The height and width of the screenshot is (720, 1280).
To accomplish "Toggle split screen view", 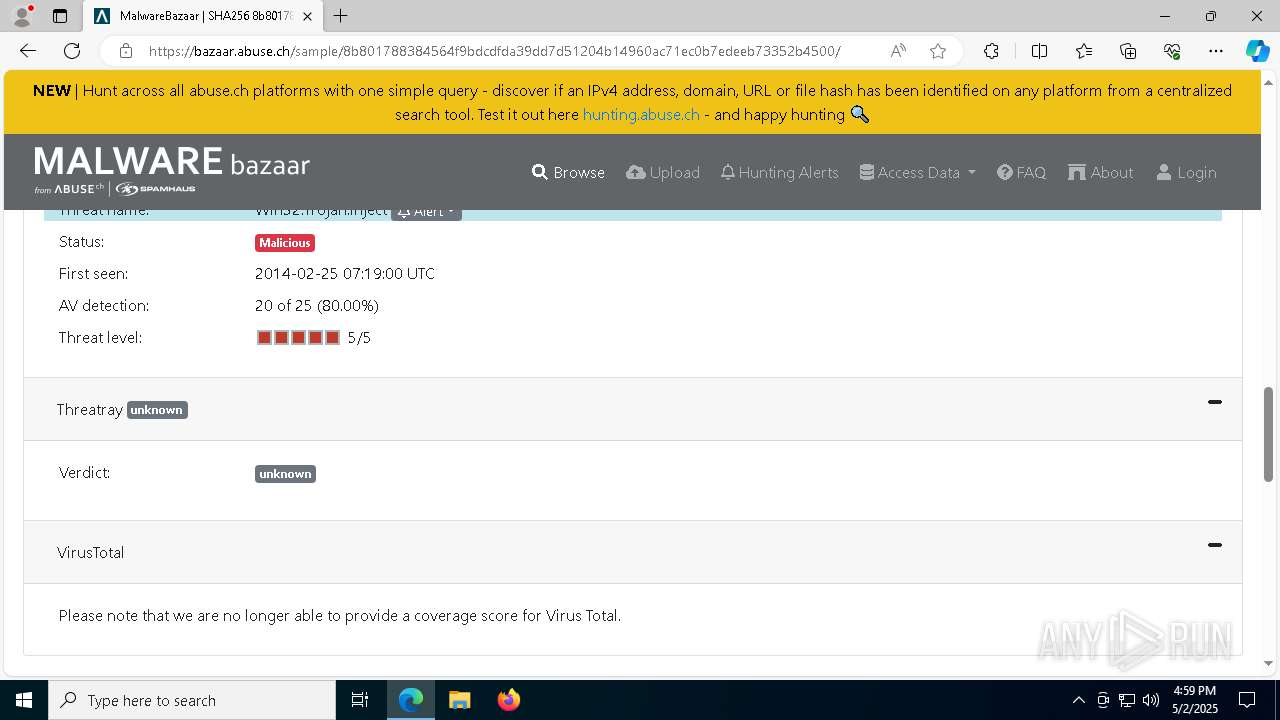I will 1039,51.
